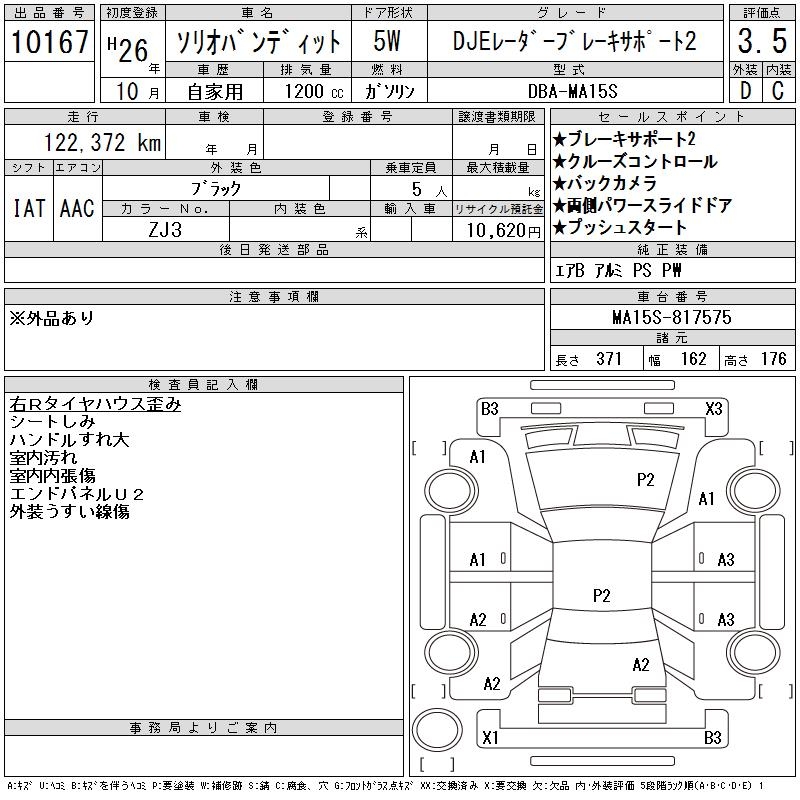Image resolution: width=800 pixels, height=800 pixels.
Task: Click the equipment line エアB アルミ PS PW
Action: [618, 270]
